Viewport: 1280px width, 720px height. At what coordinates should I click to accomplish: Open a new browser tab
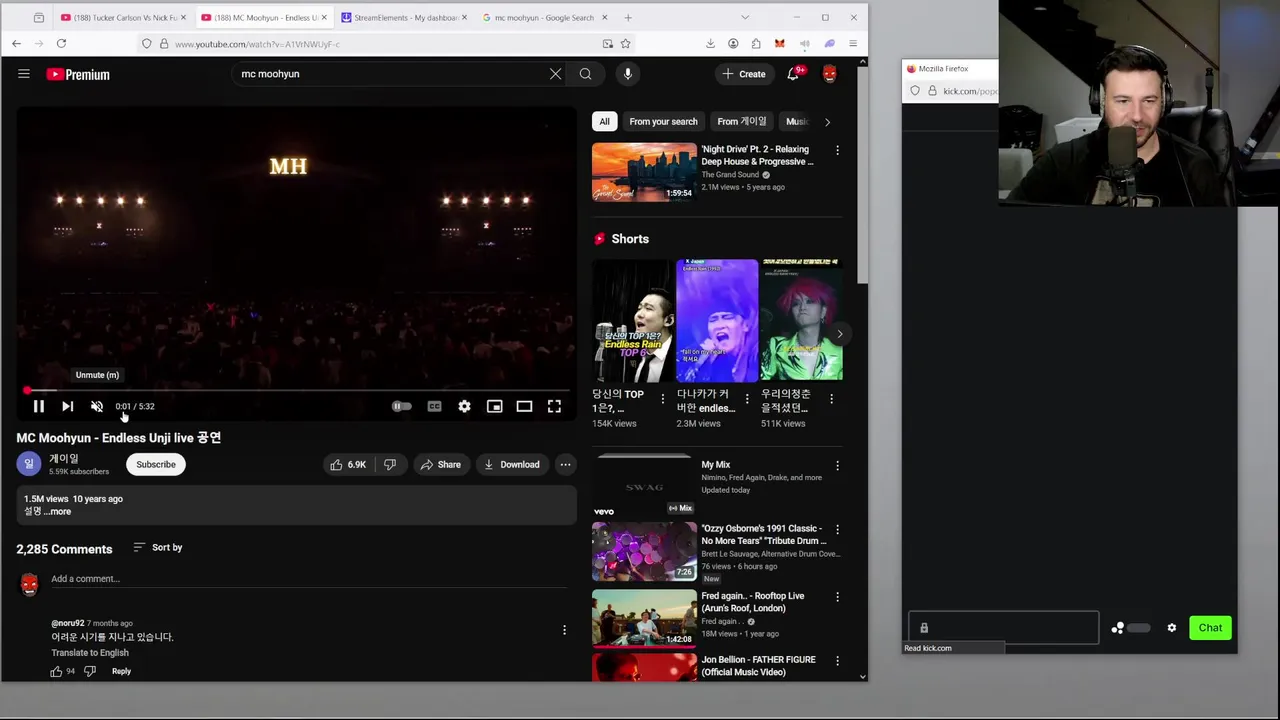tap(628, 17)
